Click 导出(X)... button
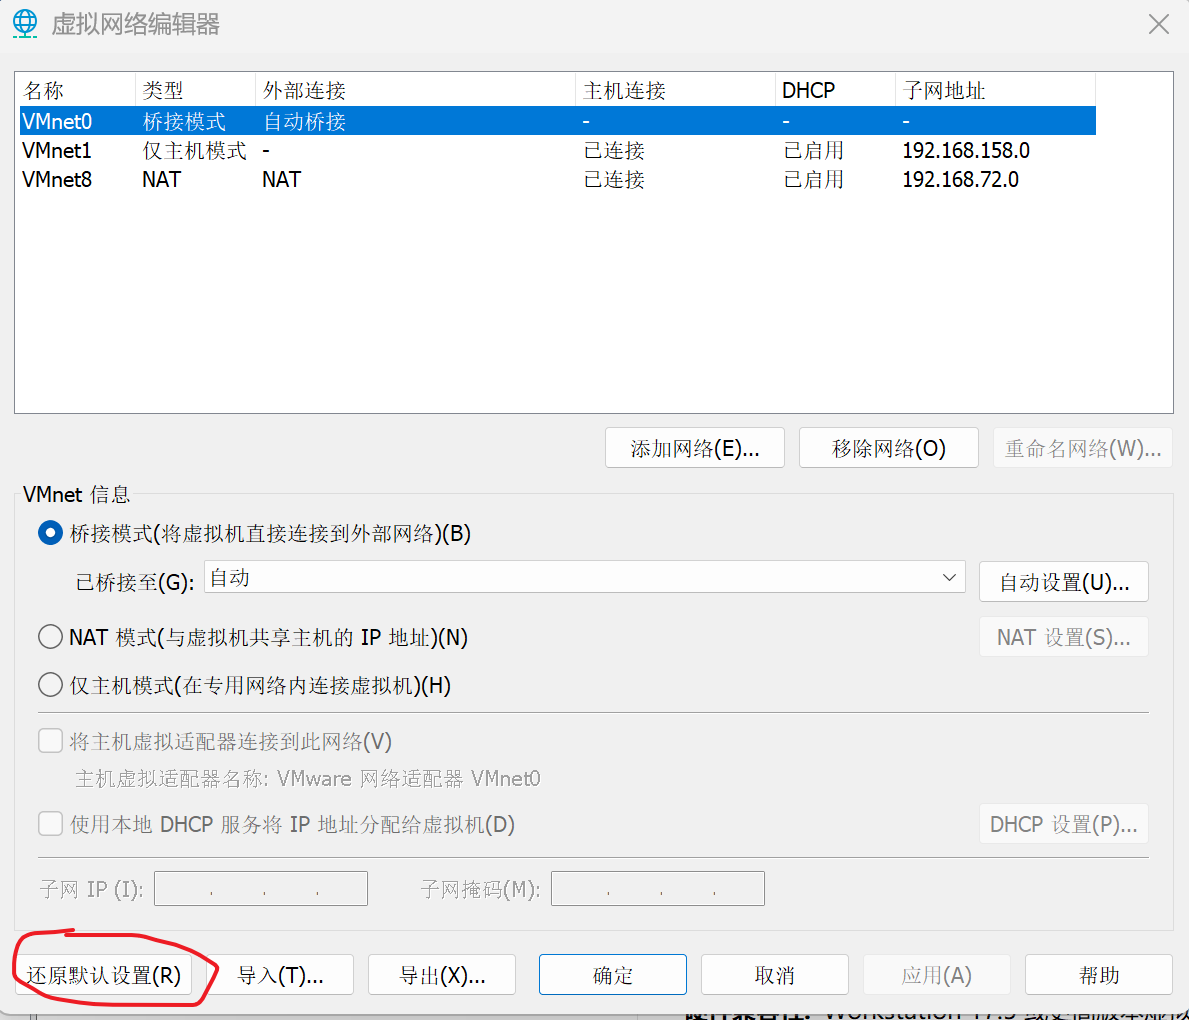1189x1020 pixels. click(x=442, y=974)
